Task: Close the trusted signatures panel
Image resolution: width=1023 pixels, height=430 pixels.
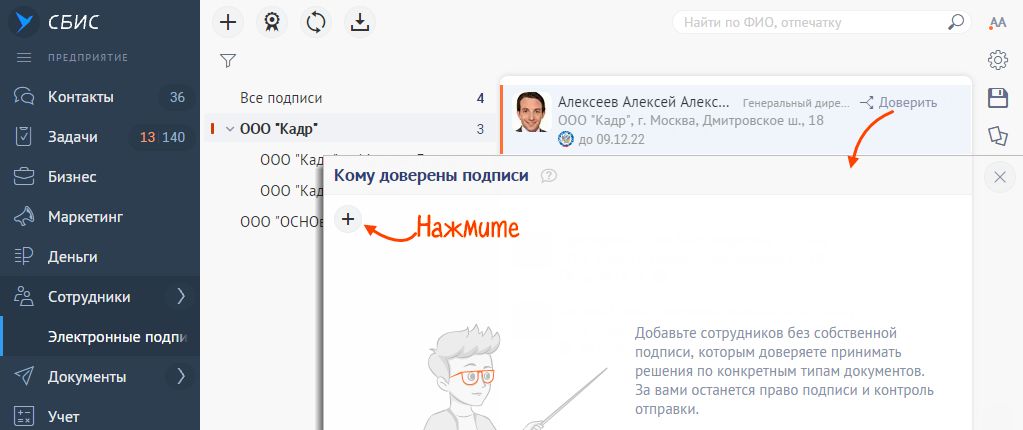Action: pos(1000,177)
